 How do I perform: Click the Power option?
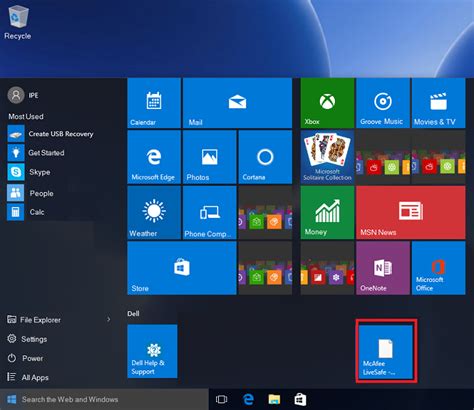click(25, 358)
